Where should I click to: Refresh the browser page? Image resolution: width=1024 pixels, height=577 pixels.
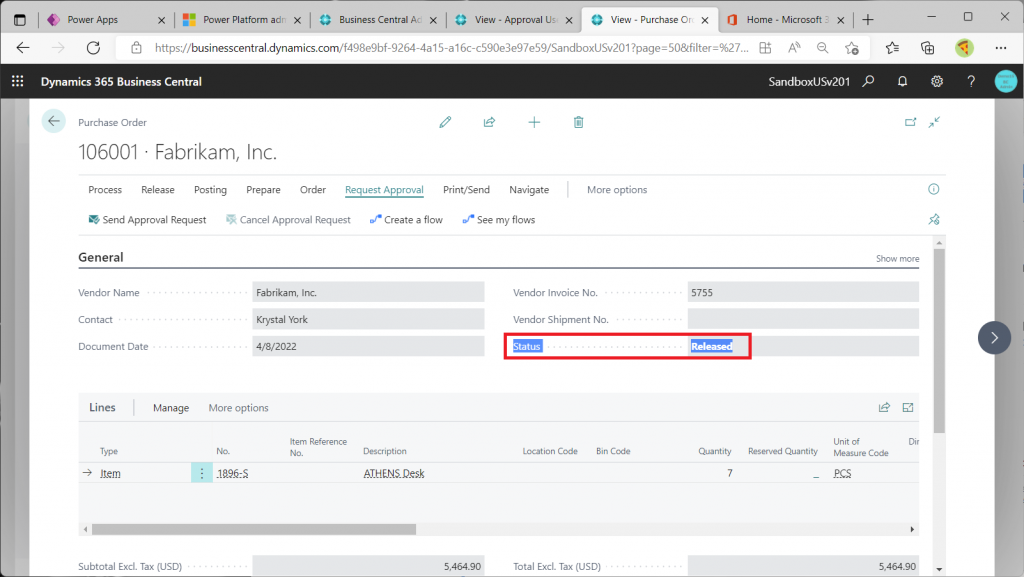pyautogui.click(x=93, y=48)
